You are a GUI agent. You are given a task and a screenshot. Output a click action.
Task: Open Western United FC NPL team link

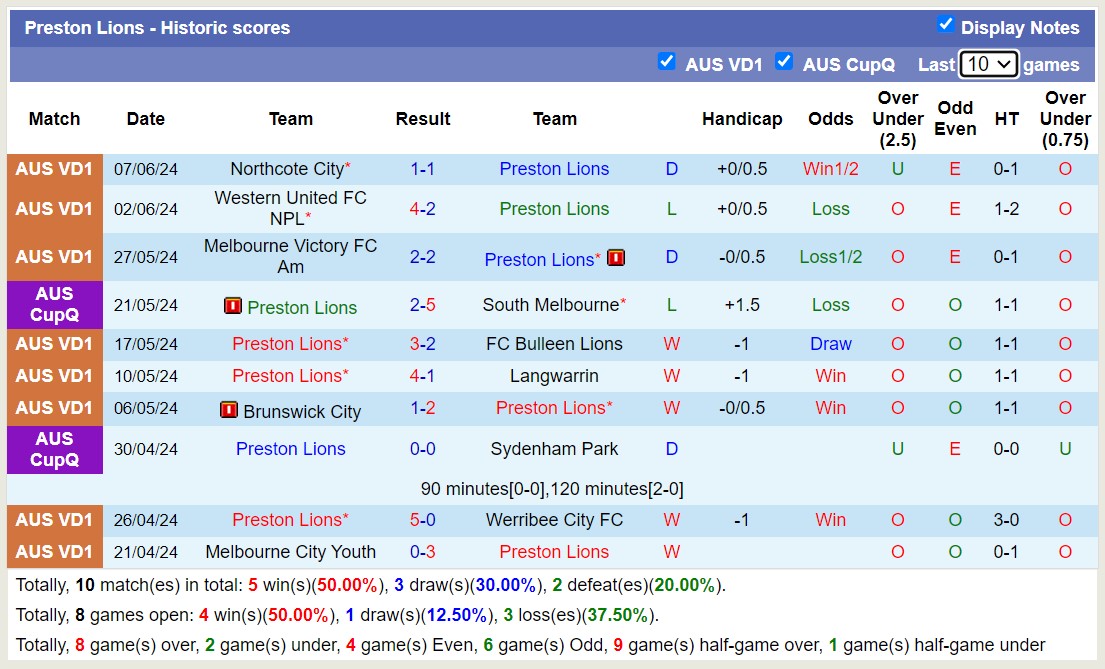(290, 208)
